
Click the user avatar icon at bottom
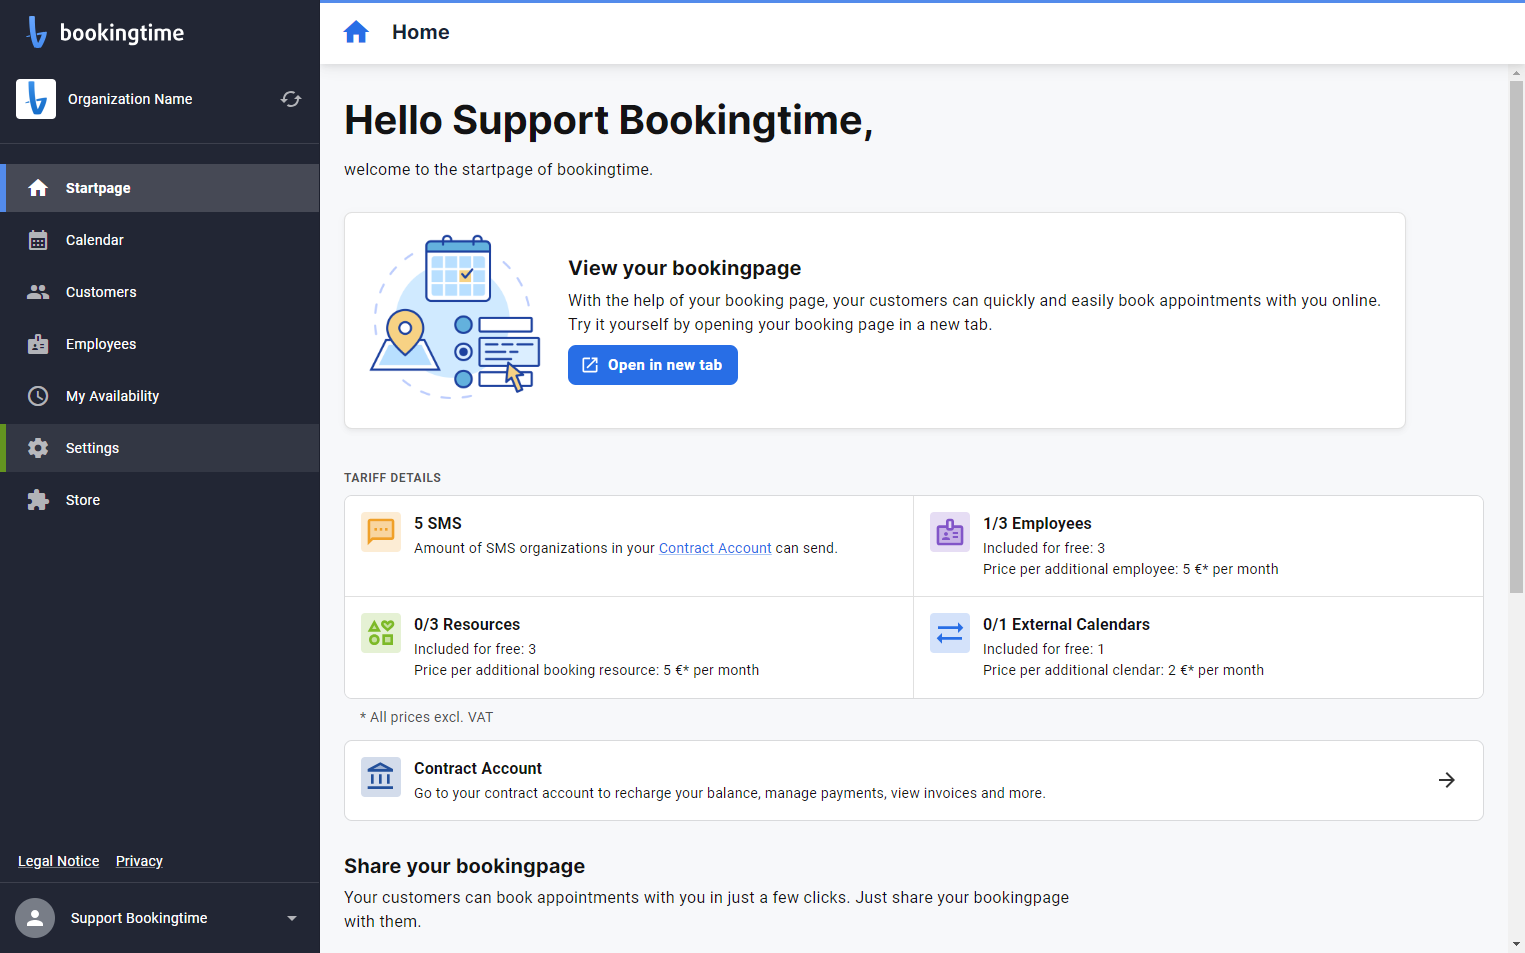(x=35, y=918)
